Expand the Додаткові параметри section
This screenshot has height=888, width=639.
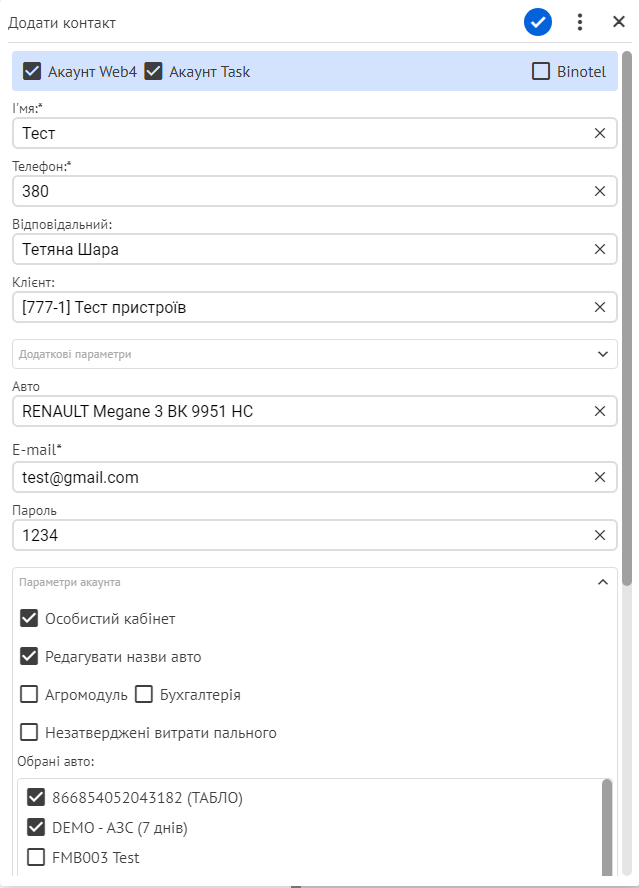(315, 354)
